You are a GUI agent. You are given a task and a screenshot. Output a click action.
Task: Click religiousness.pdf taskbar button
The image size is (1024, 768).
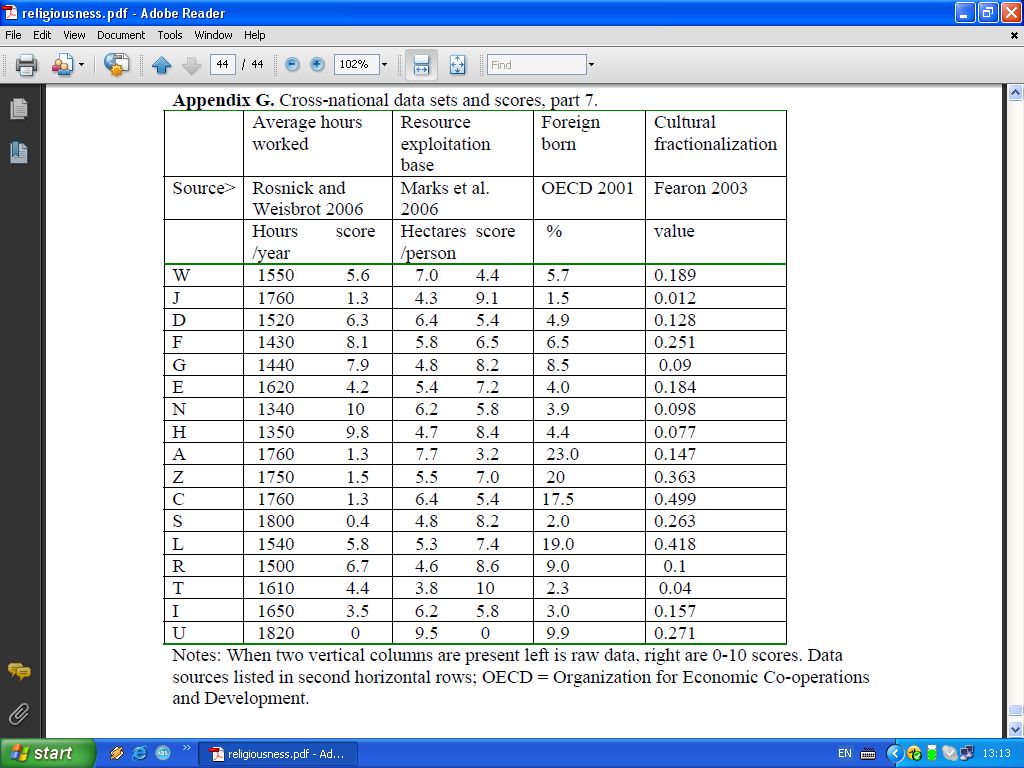click(278, 754)
